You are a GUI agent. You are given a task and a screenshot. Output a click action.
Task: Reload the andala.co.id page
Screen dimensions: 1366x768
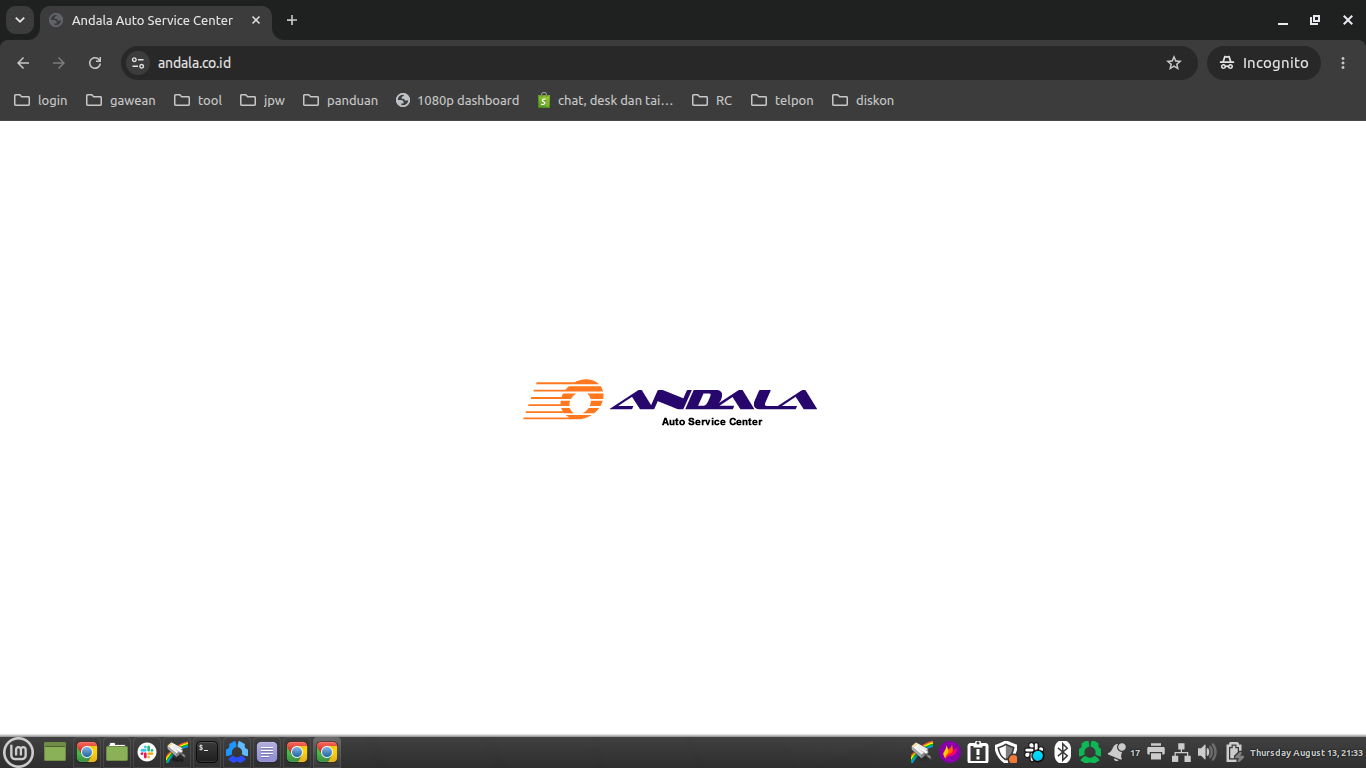point(95,63)
